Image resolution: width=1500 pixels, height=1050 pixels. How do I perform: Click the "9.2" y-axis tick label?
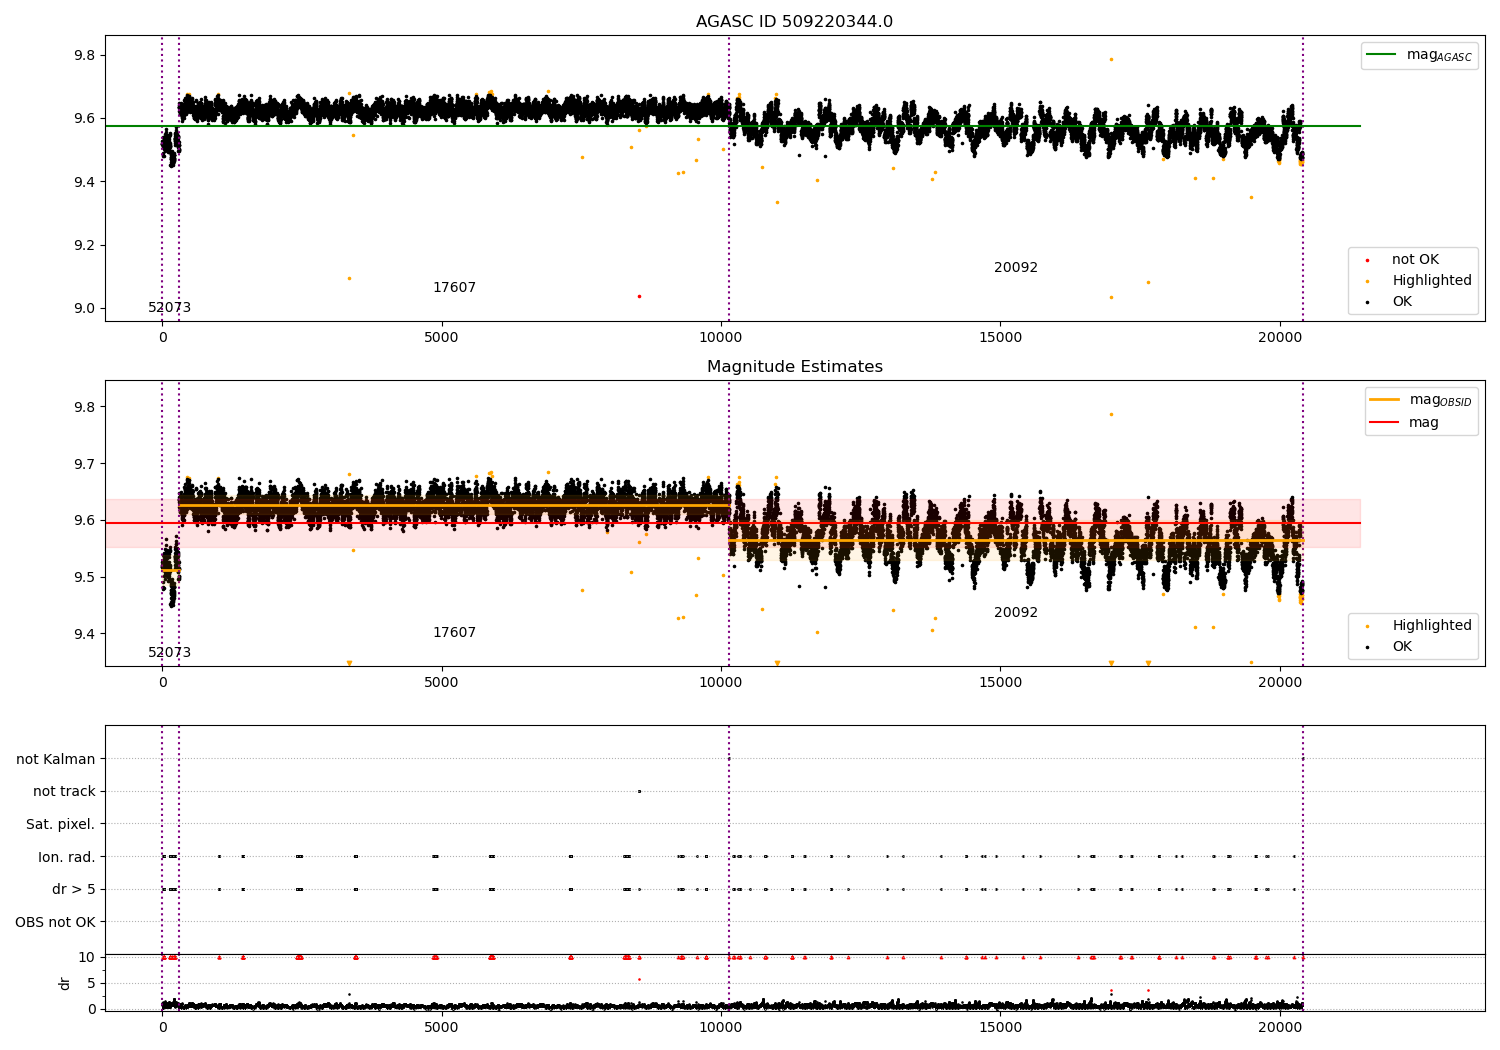84,245
